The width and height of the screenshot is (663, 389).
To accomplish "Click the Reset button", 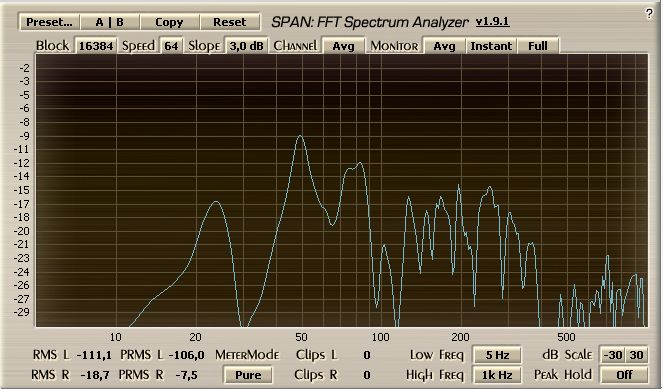I will point(230,22).
